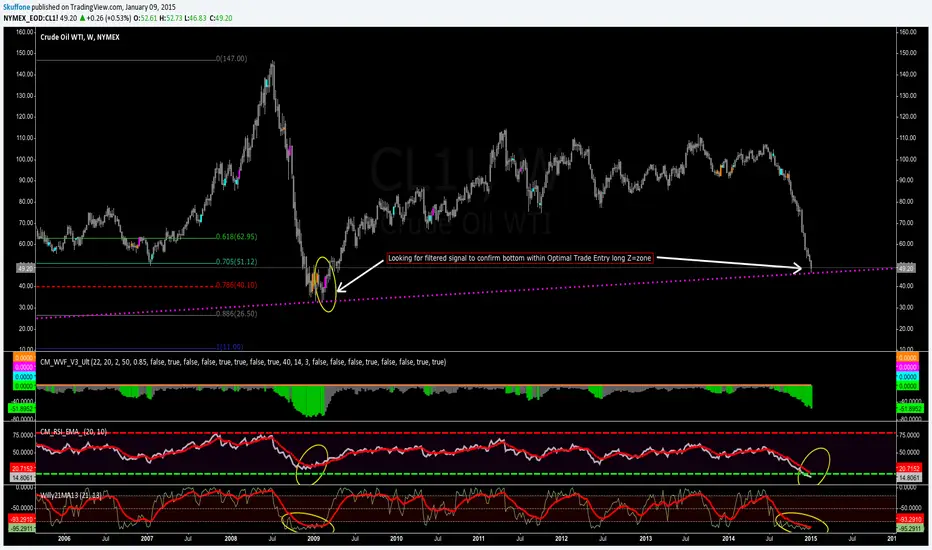Click the 49.20 current price tag on the left scale
The image size is (932, 550).
click(25, 269)
